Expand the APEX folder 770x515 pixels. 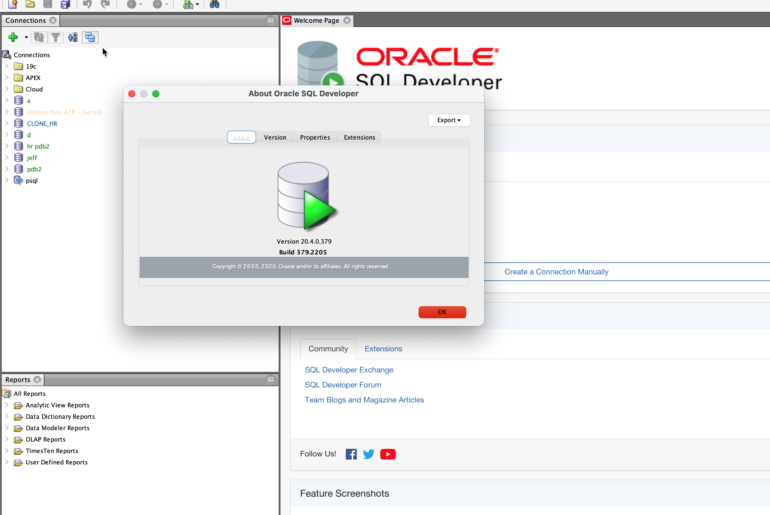(7, 78)
